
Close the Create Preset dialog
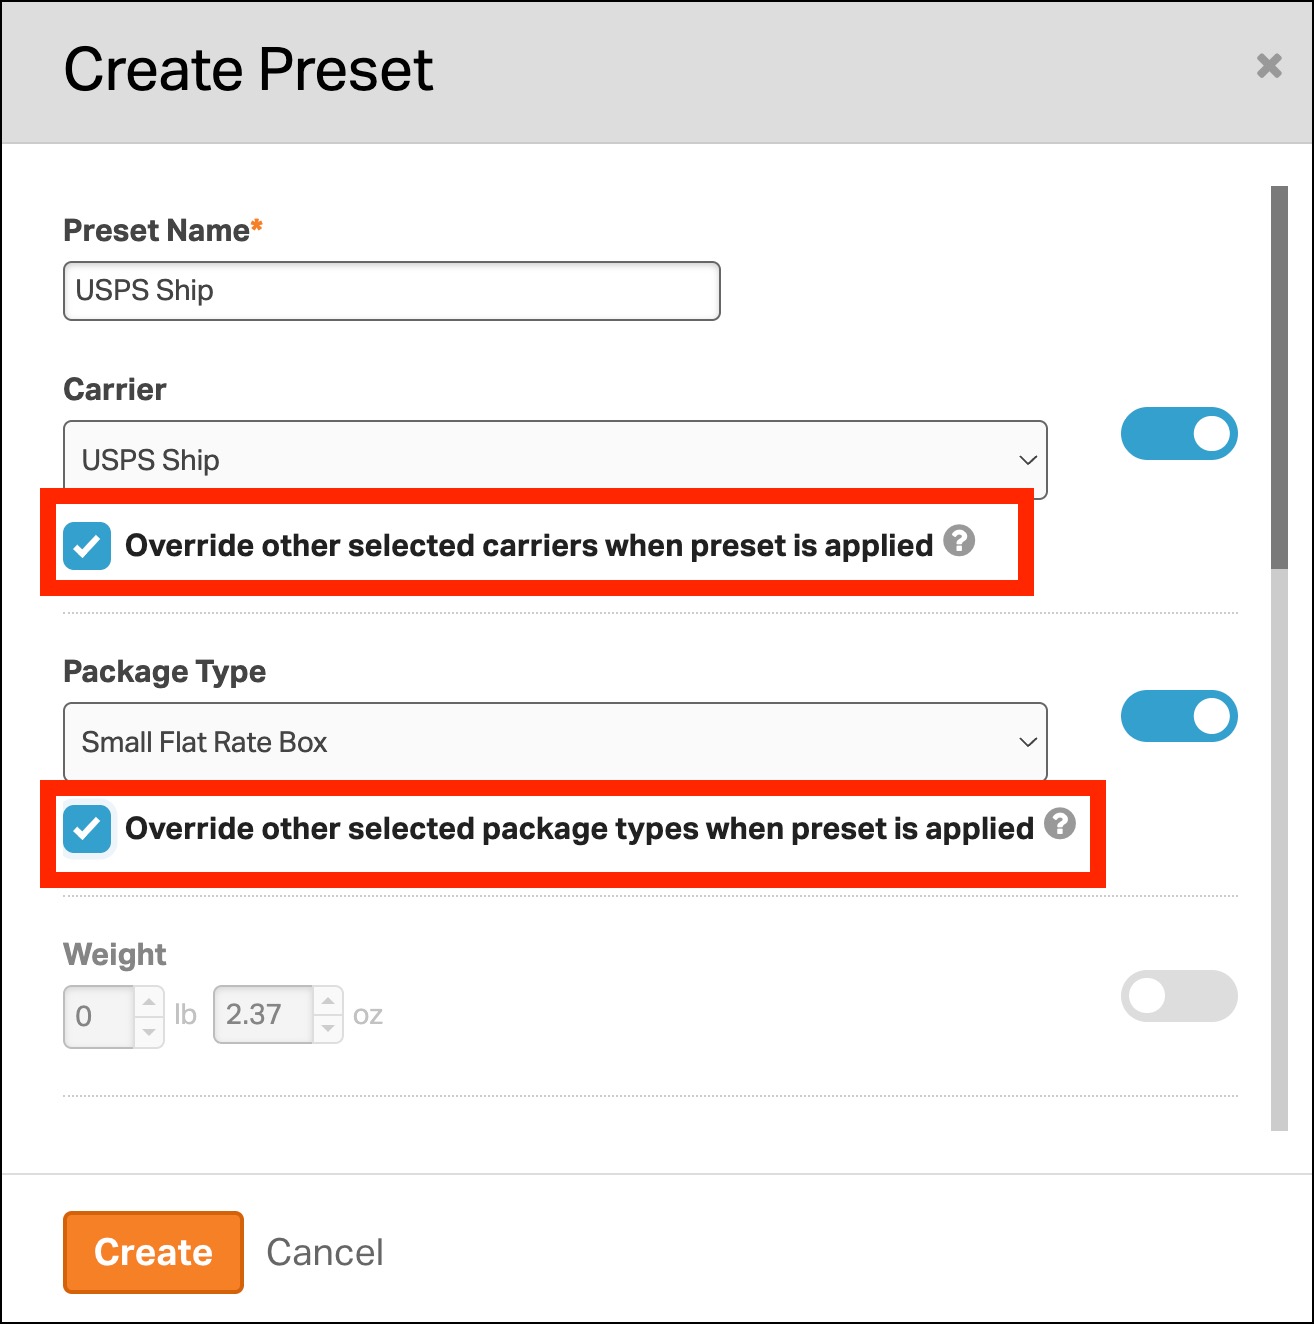[x=1269, y=66]
